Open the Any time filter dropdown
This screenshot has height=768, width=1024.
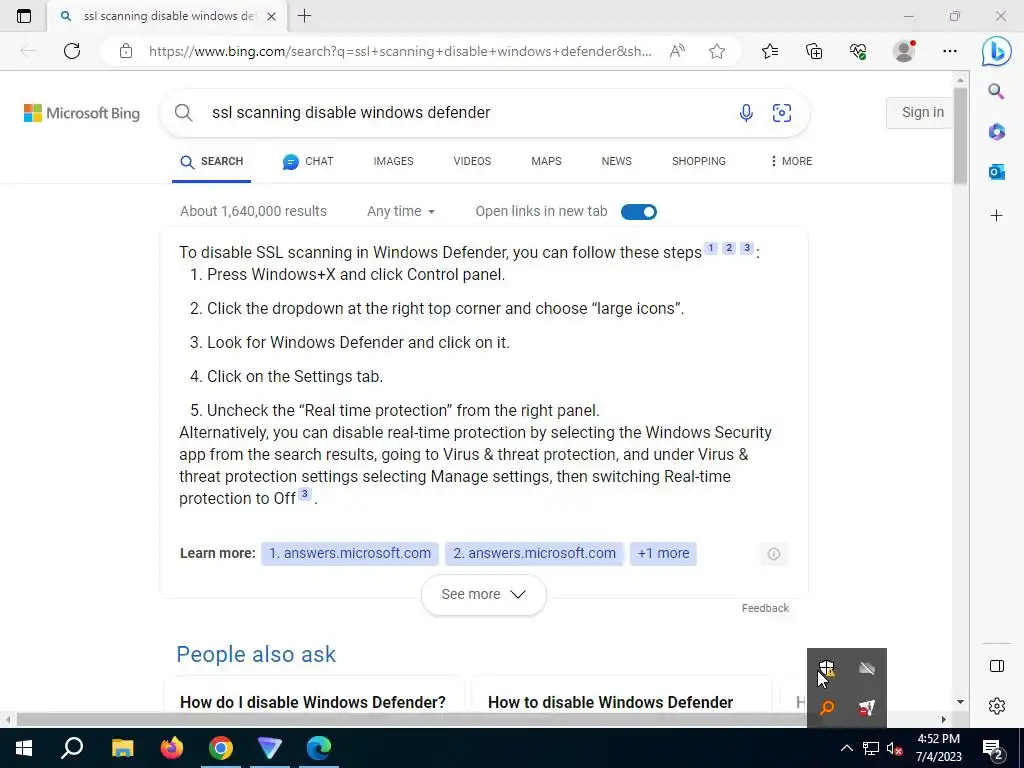pyautogui.click(x=400, y=212)
